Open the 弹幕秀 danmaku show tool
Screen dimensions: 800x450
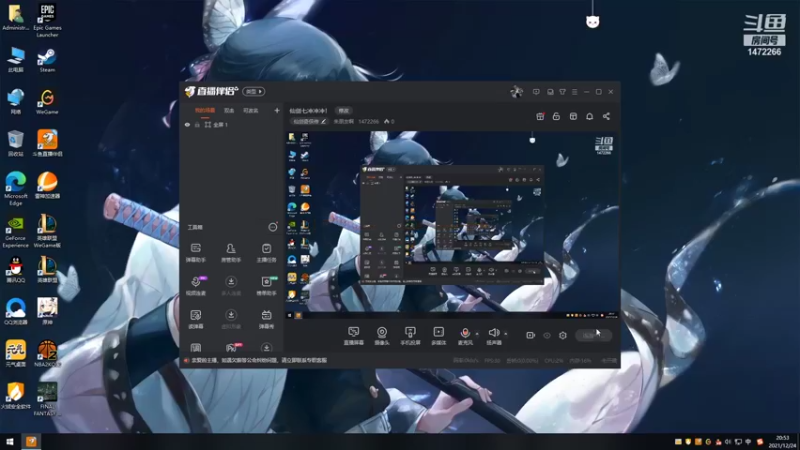(x=266, y=318)
